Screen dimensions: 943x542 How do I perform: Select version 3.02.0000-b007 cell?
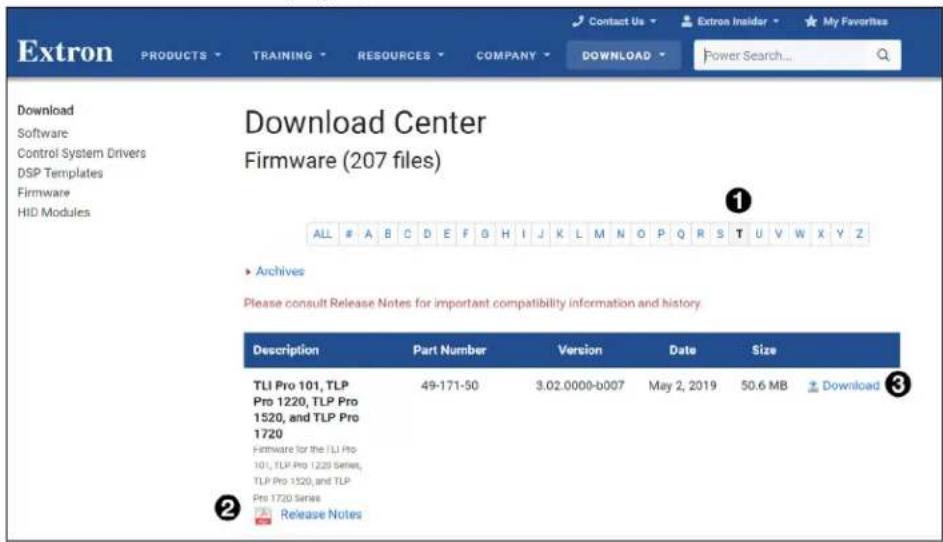pos(580,386)
